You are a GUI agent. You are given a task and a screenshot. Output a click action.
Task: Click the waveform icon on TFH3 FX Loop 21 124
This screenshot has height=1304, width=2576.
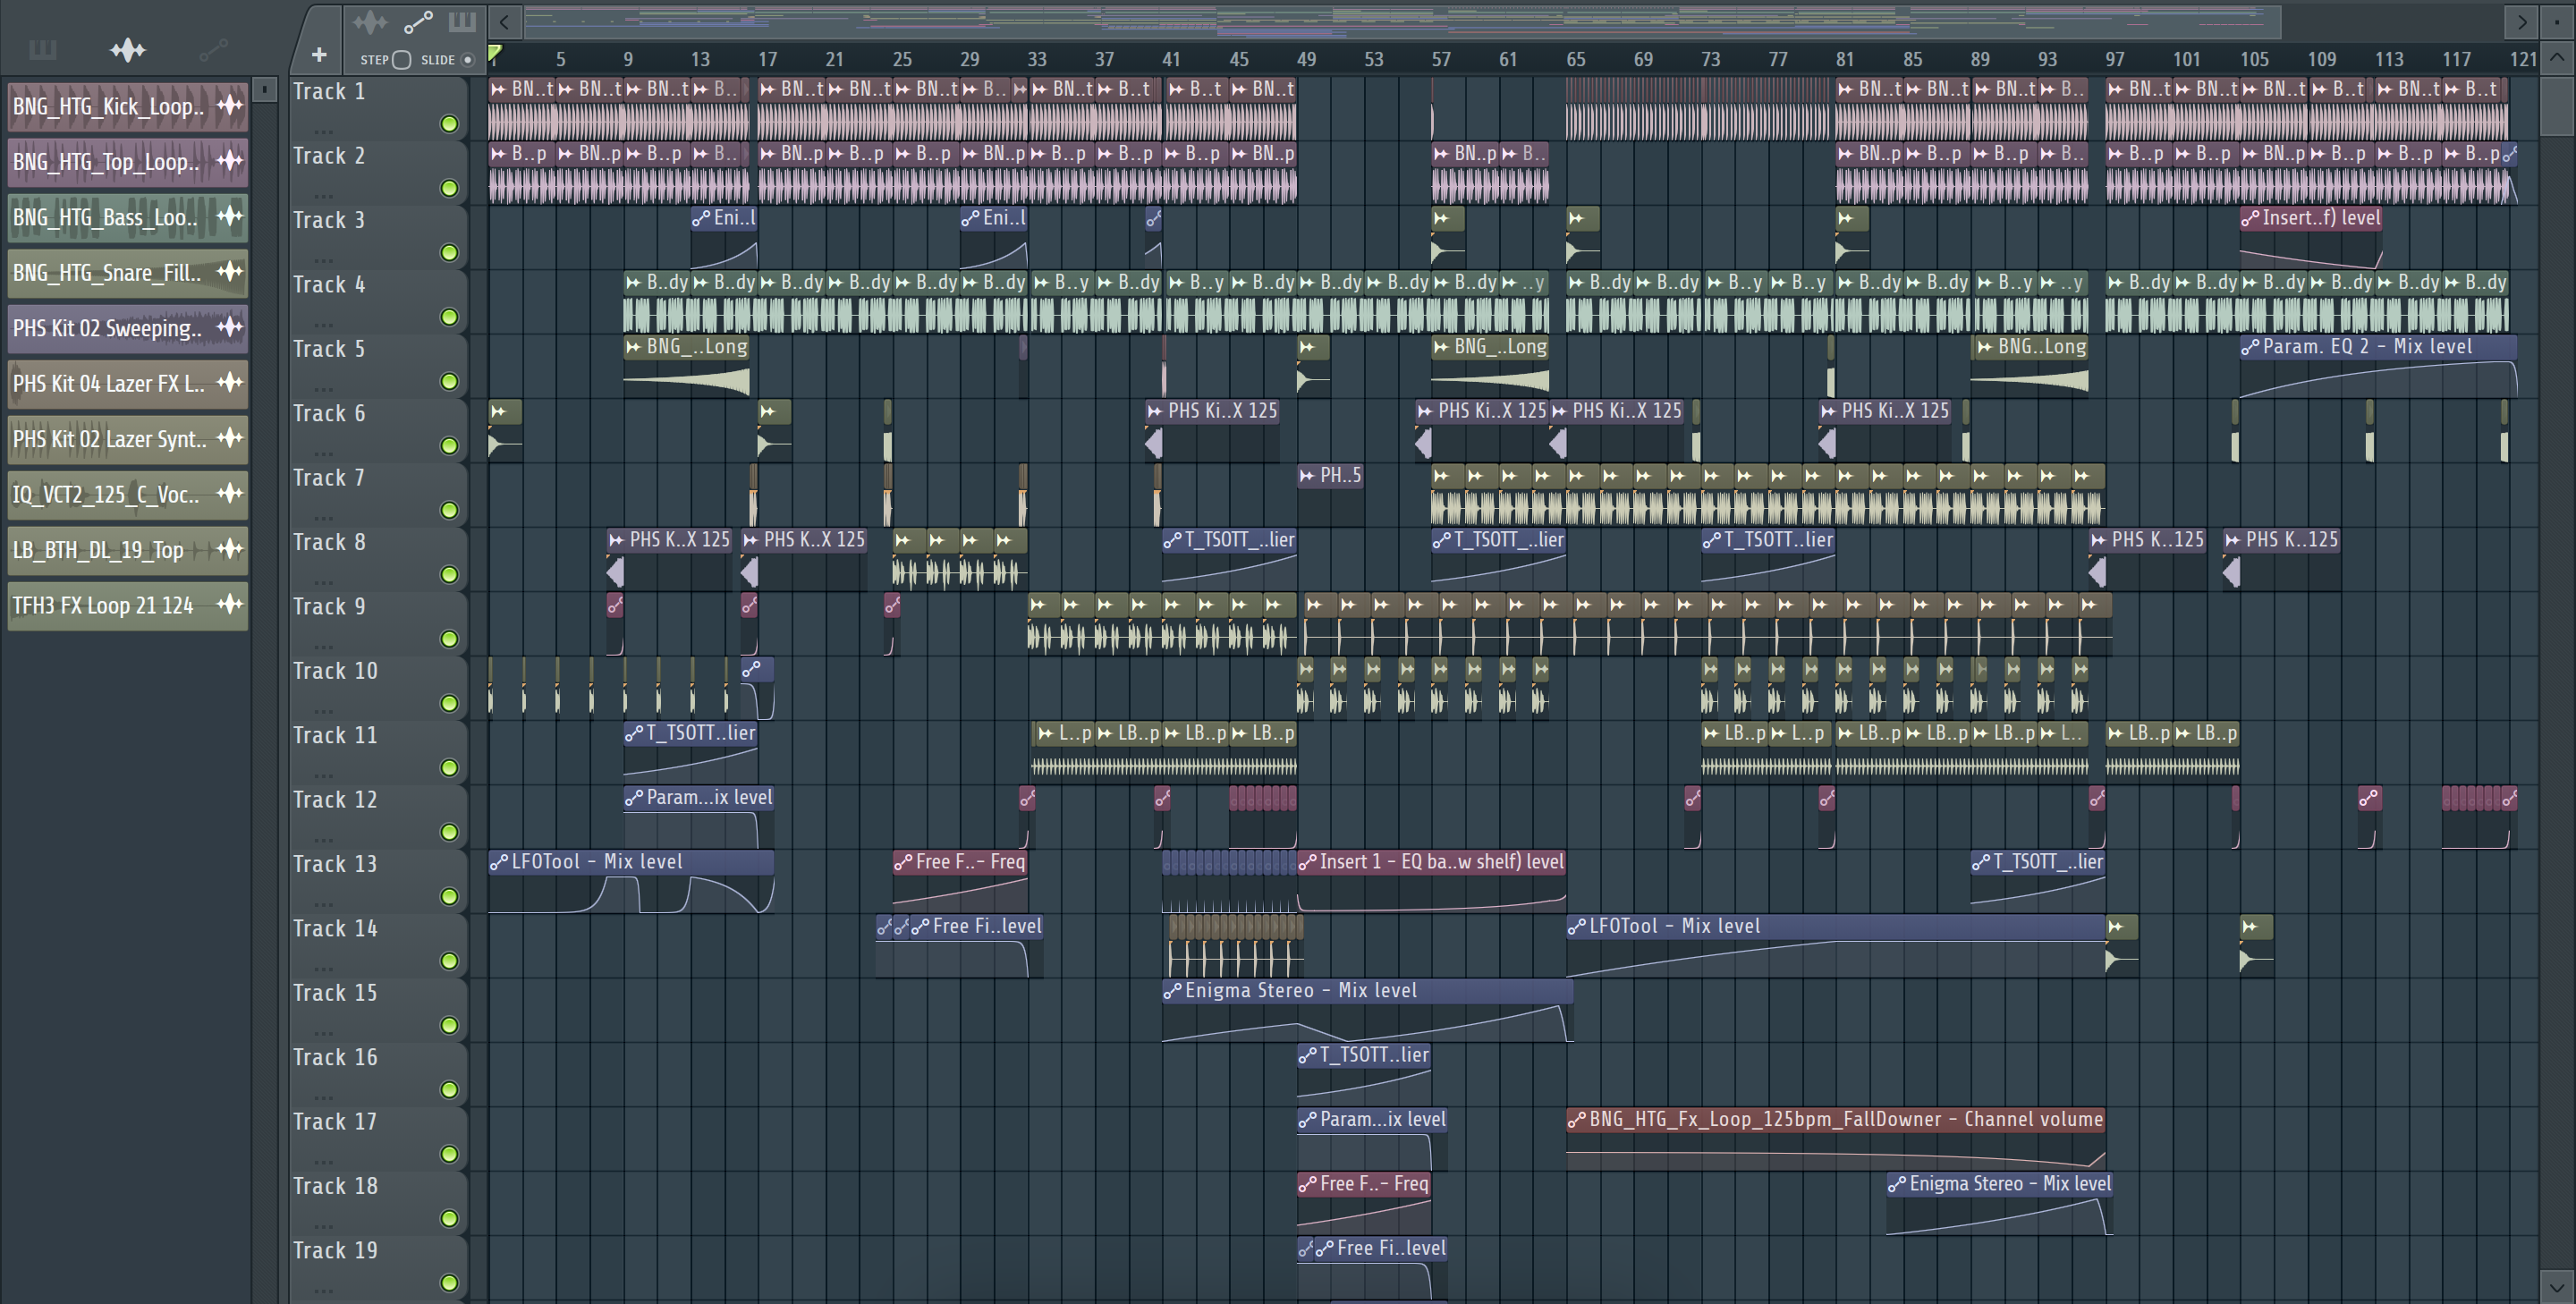230,604
